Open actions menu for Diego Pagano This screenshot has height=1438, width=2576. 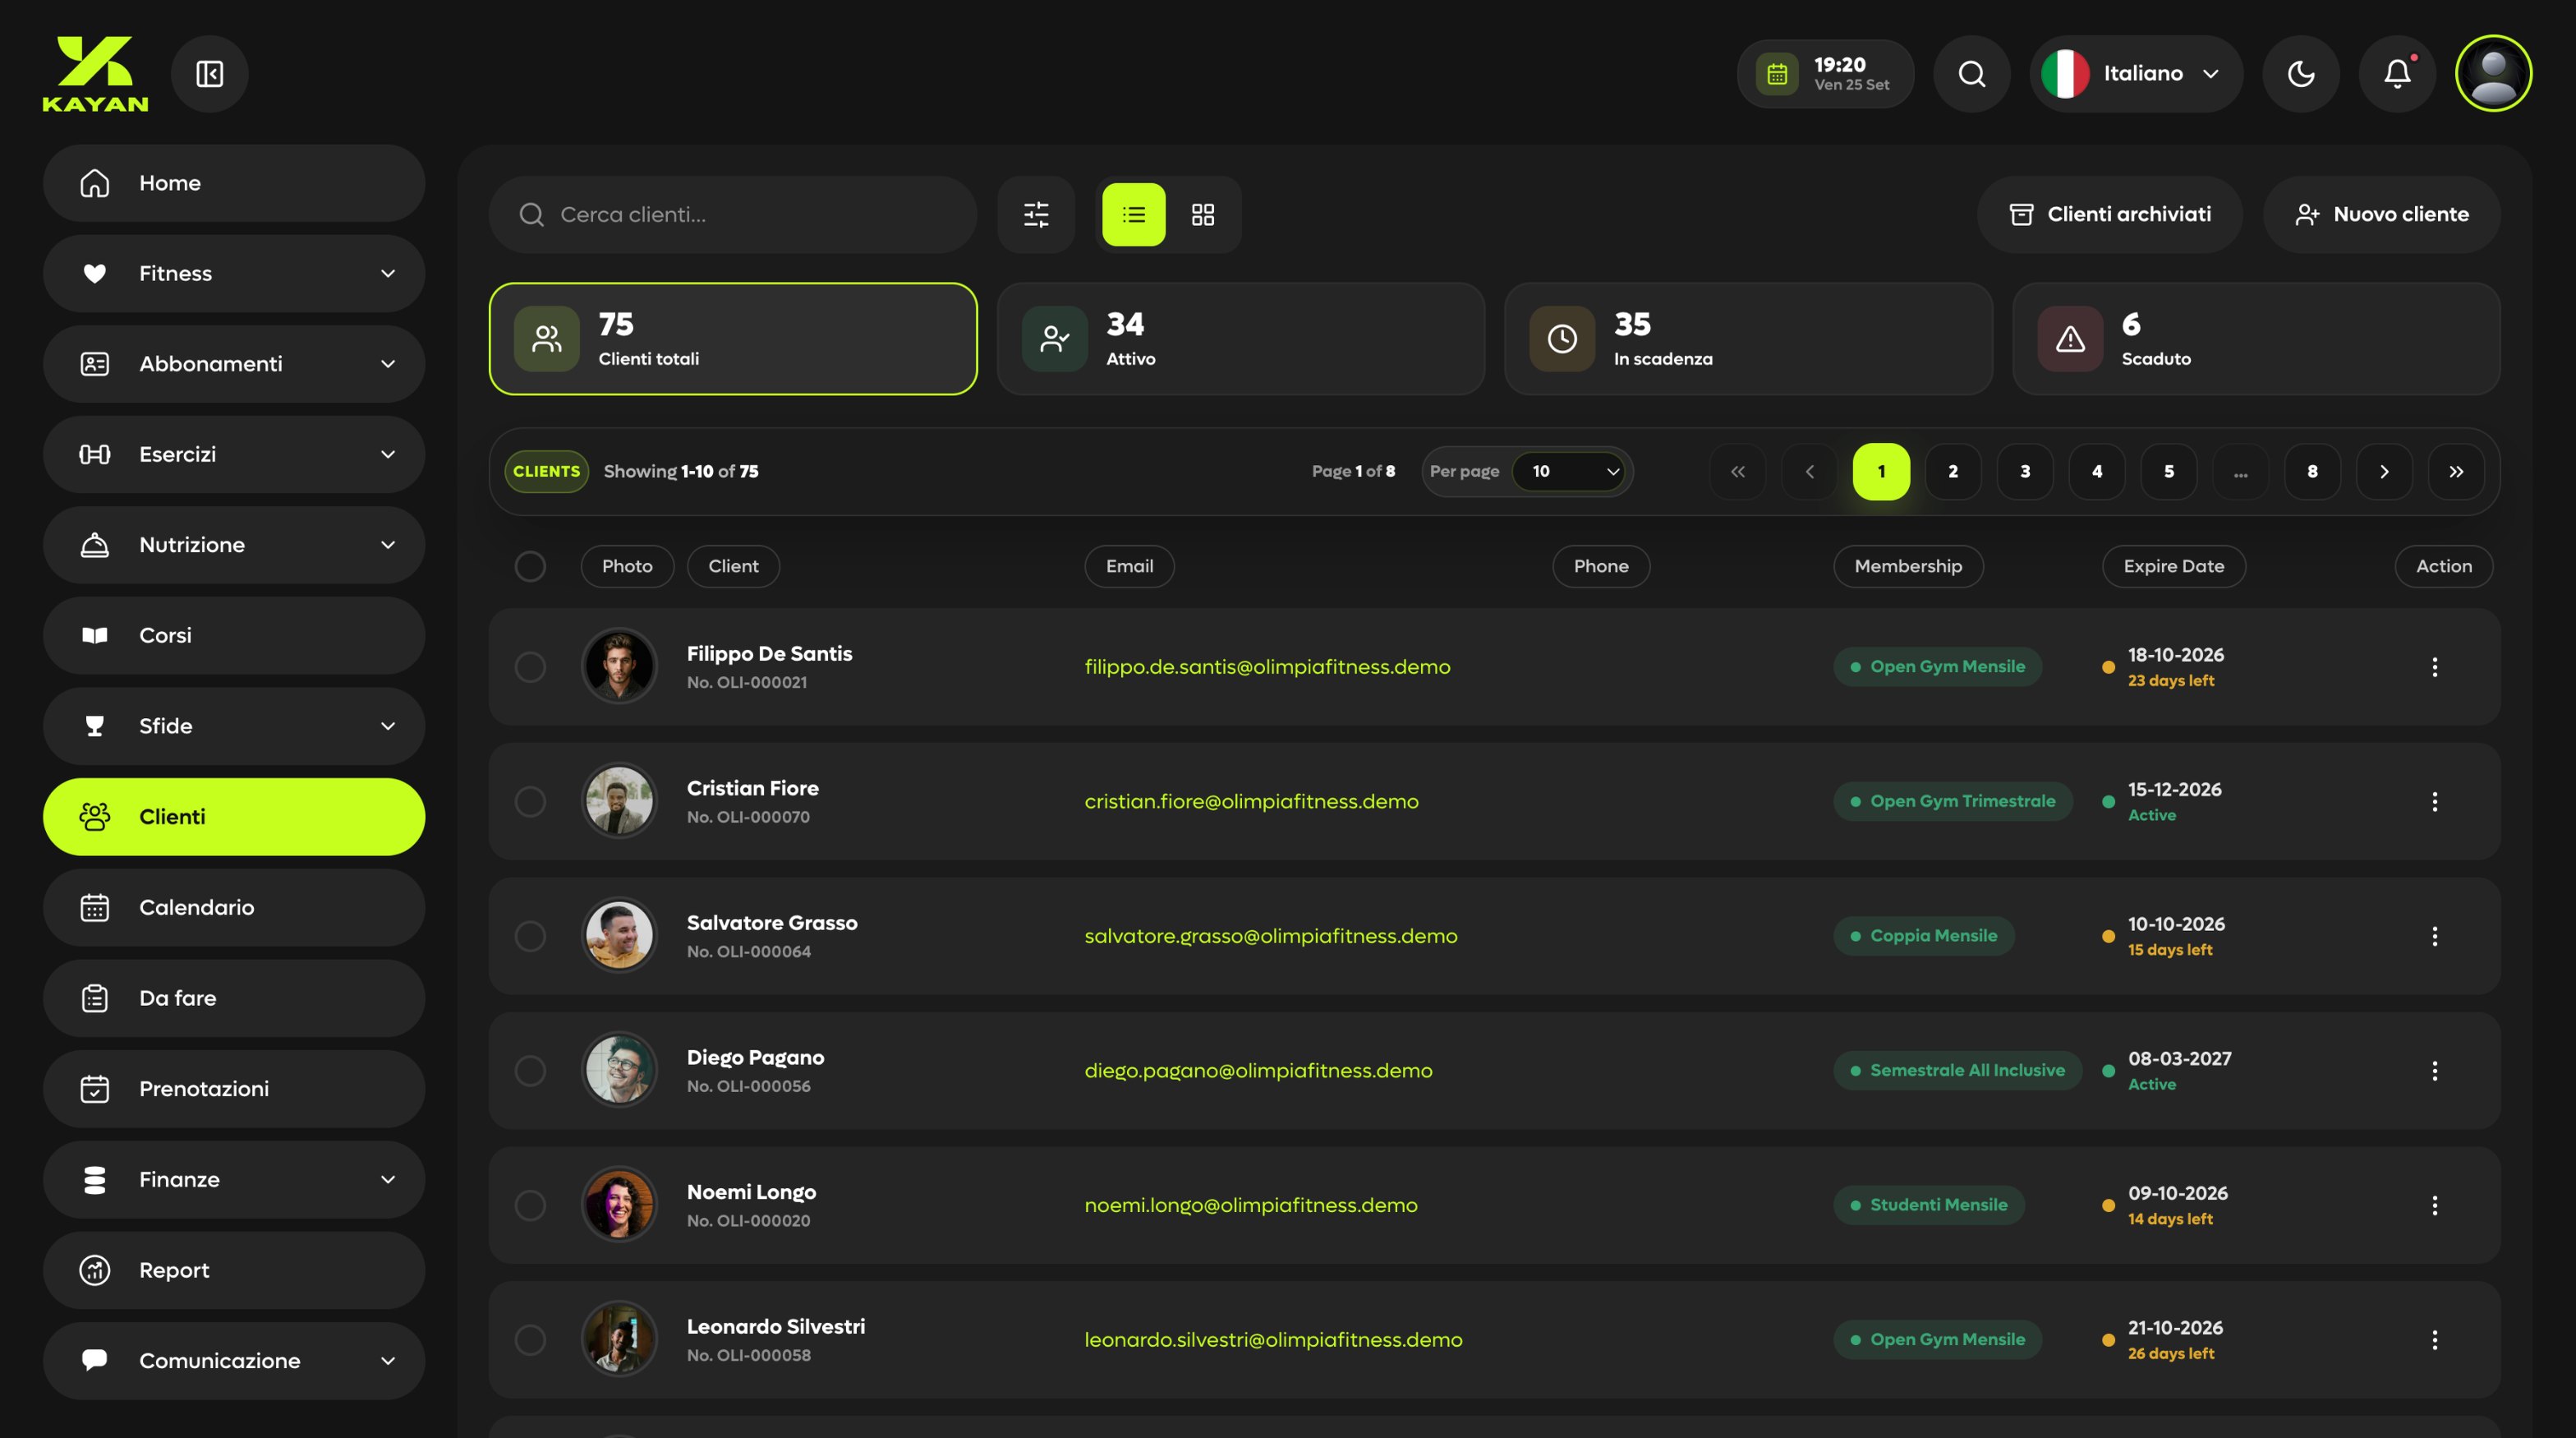pyautogui.click(x=2434, y=1070)
